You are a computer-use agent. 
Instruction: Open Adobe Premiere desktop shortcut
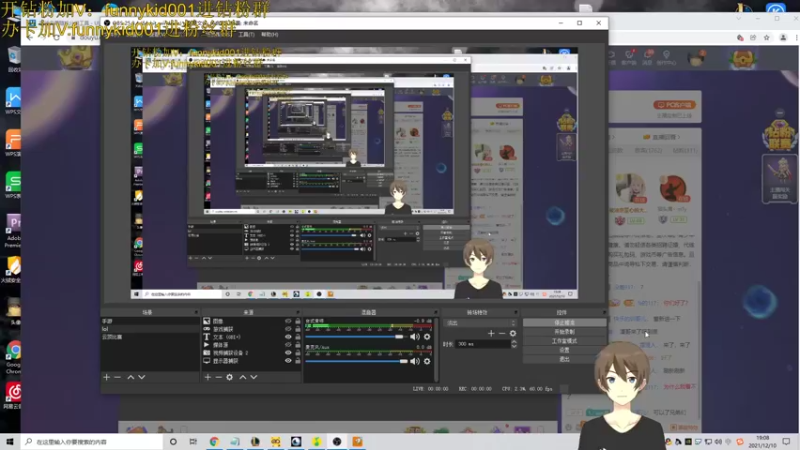pos(13,231)
